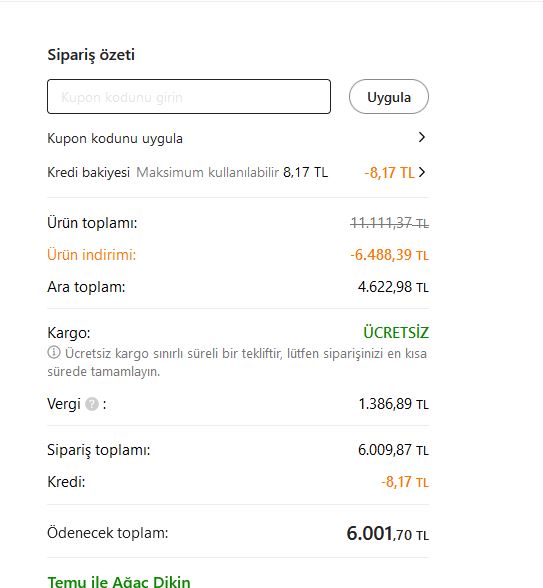Viewport: 543px width, 588px height.
Task: Click the struck-through 11.111,37 TL price
Action: pos(389,223)
